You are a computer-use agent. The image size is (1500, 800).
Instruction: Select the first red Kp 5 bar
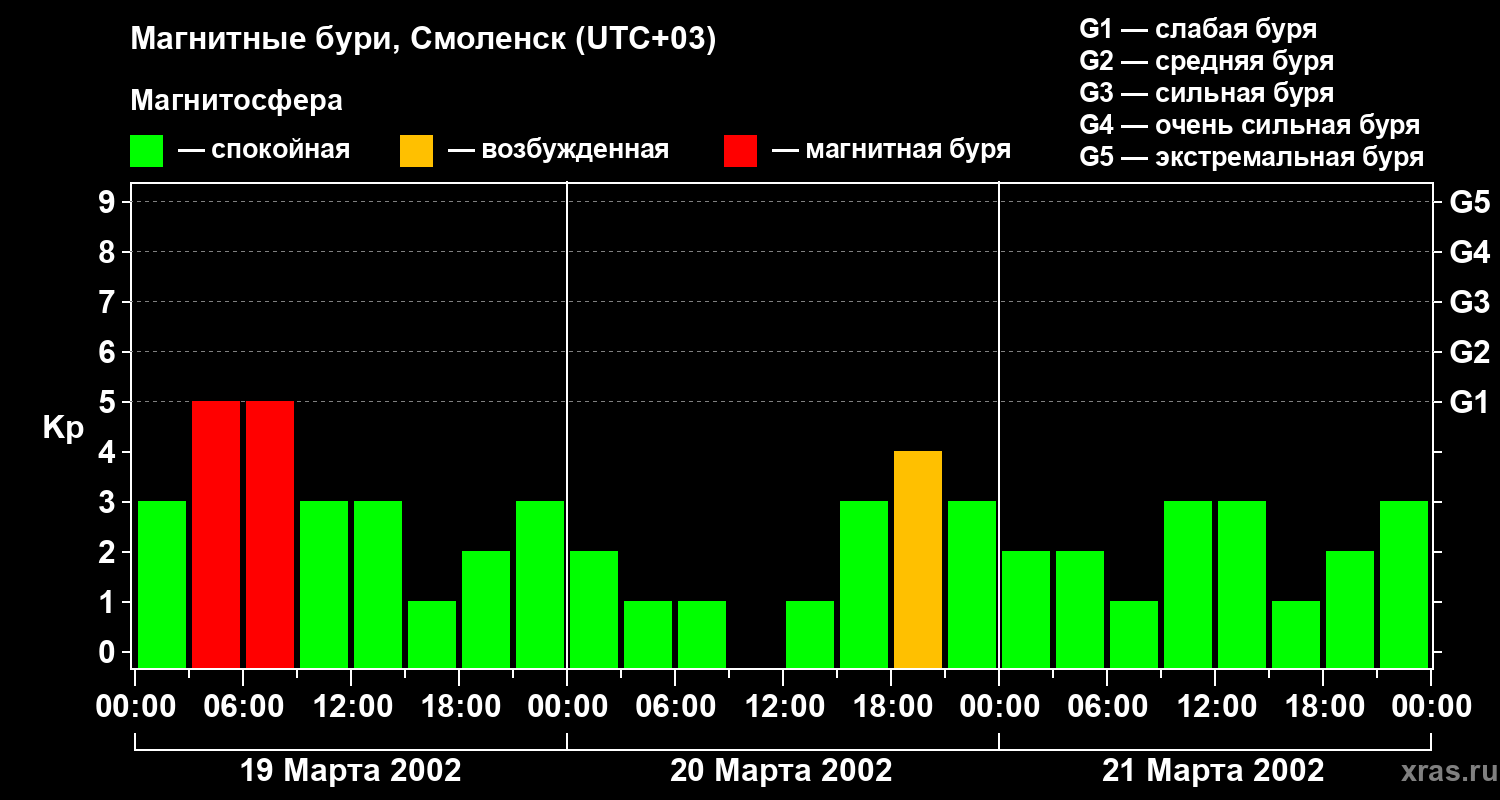tap(216, 535)
